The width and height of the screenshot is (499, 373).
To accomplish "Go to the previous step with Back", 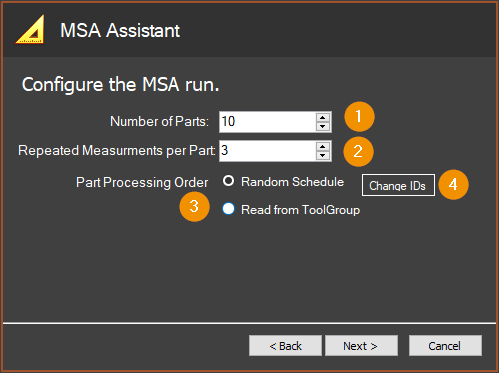I will point(285,346).
